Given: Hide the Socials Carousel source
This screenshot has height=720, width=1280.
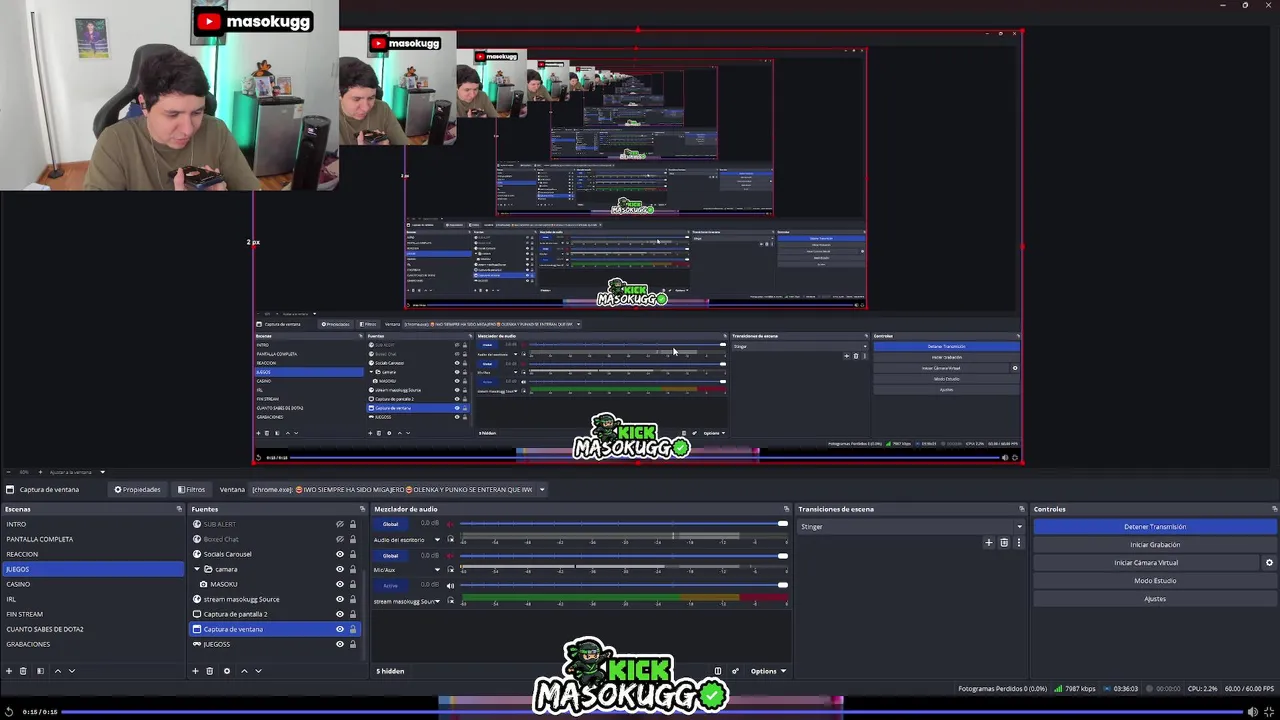Looking at the screenshot, I should pos(340,554).
